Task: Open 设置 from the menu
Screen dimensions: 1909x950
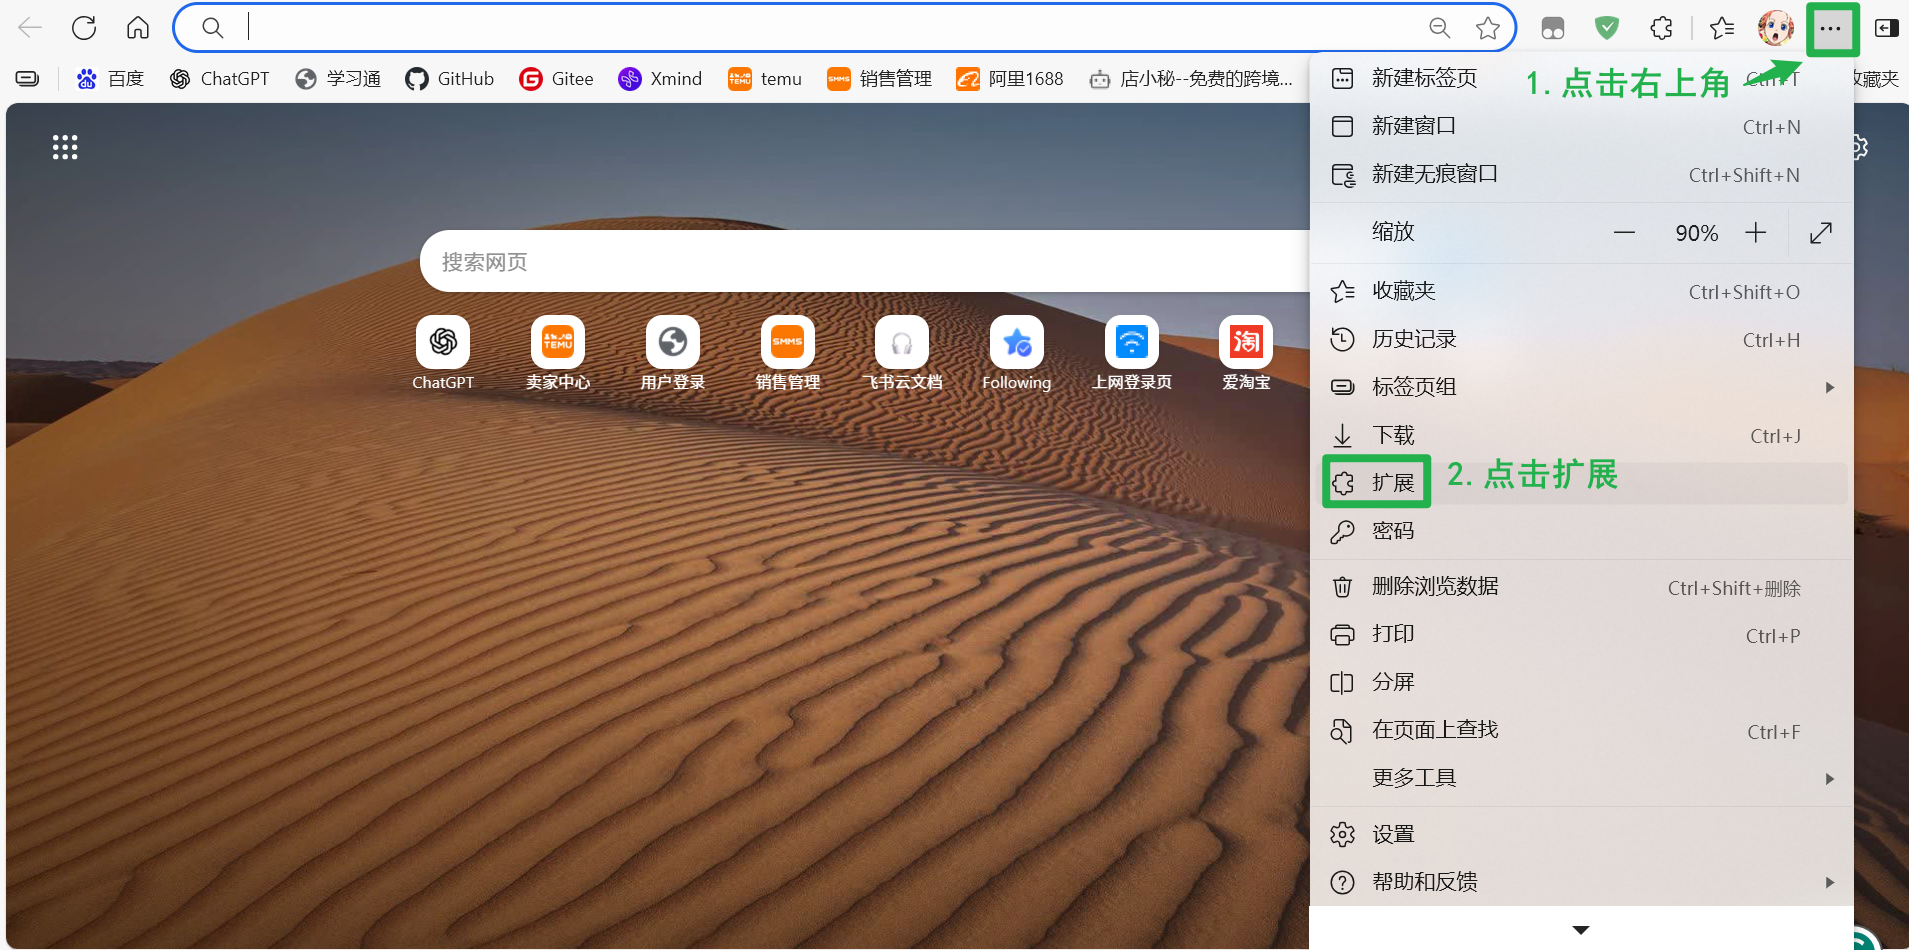Action: (x=1394, y=833)
